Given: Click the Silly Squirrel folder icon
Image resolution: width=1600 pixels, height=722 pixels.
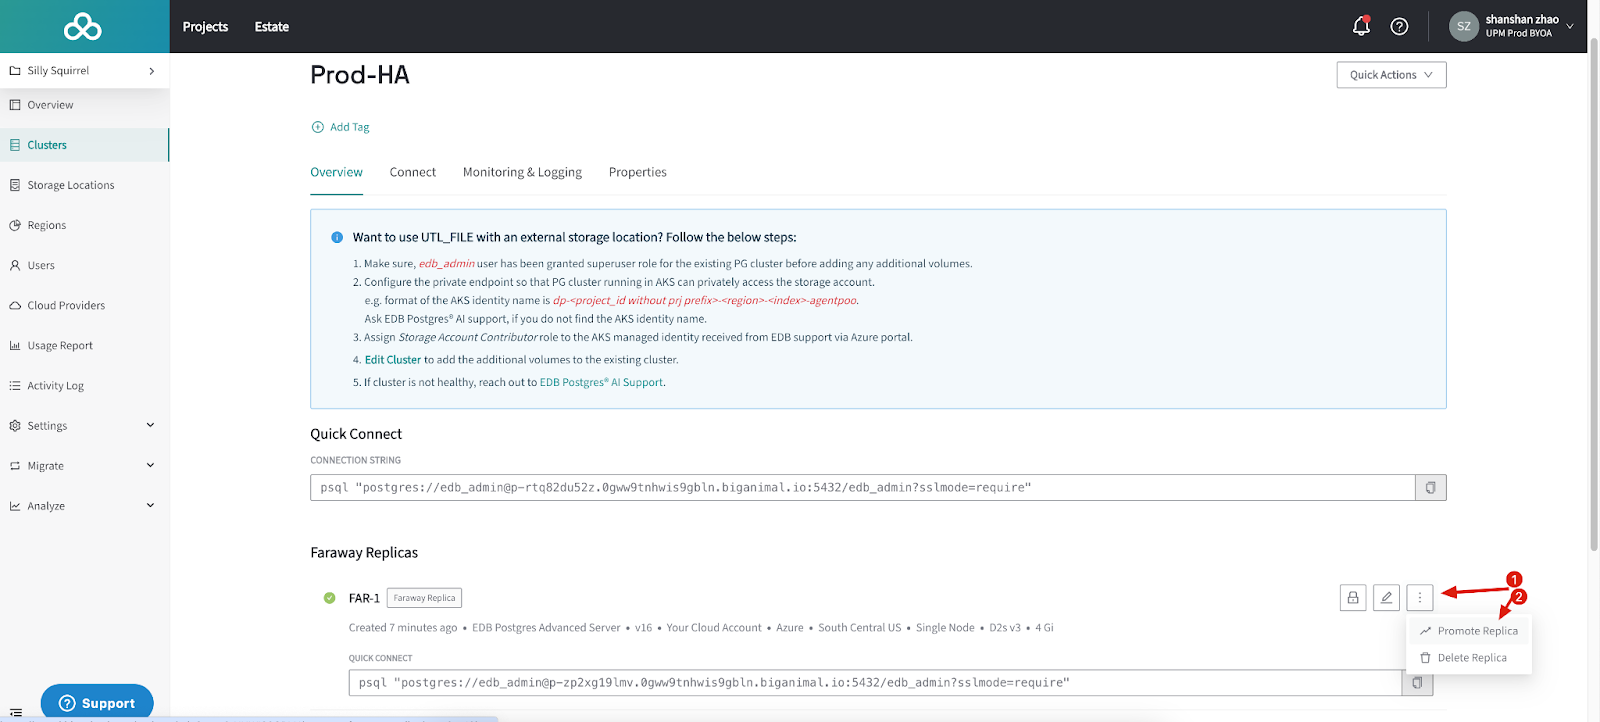Looking at the screenshot, I should [x=15, y=71].
